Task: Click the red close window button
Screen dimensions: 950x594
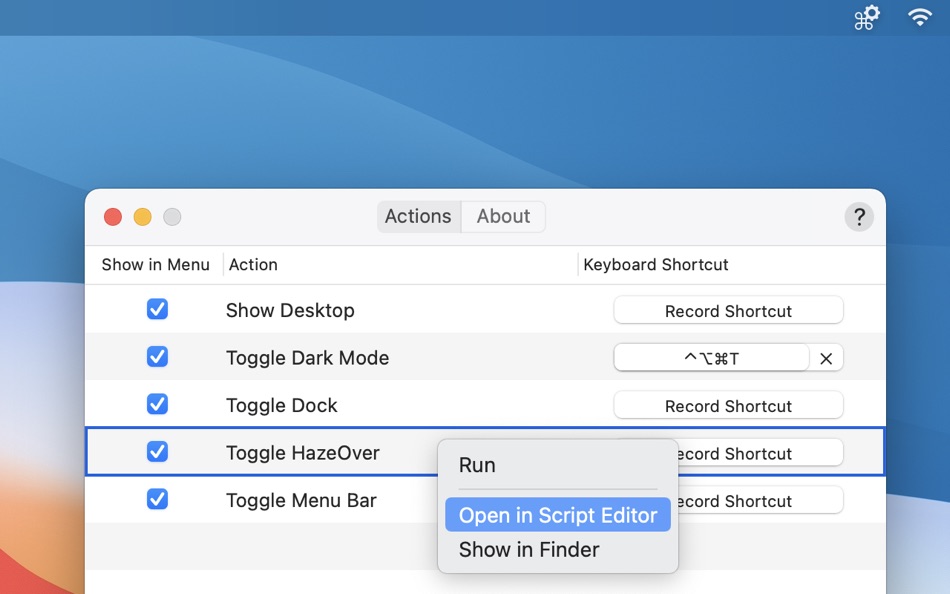Action: (x=113, y=217)
